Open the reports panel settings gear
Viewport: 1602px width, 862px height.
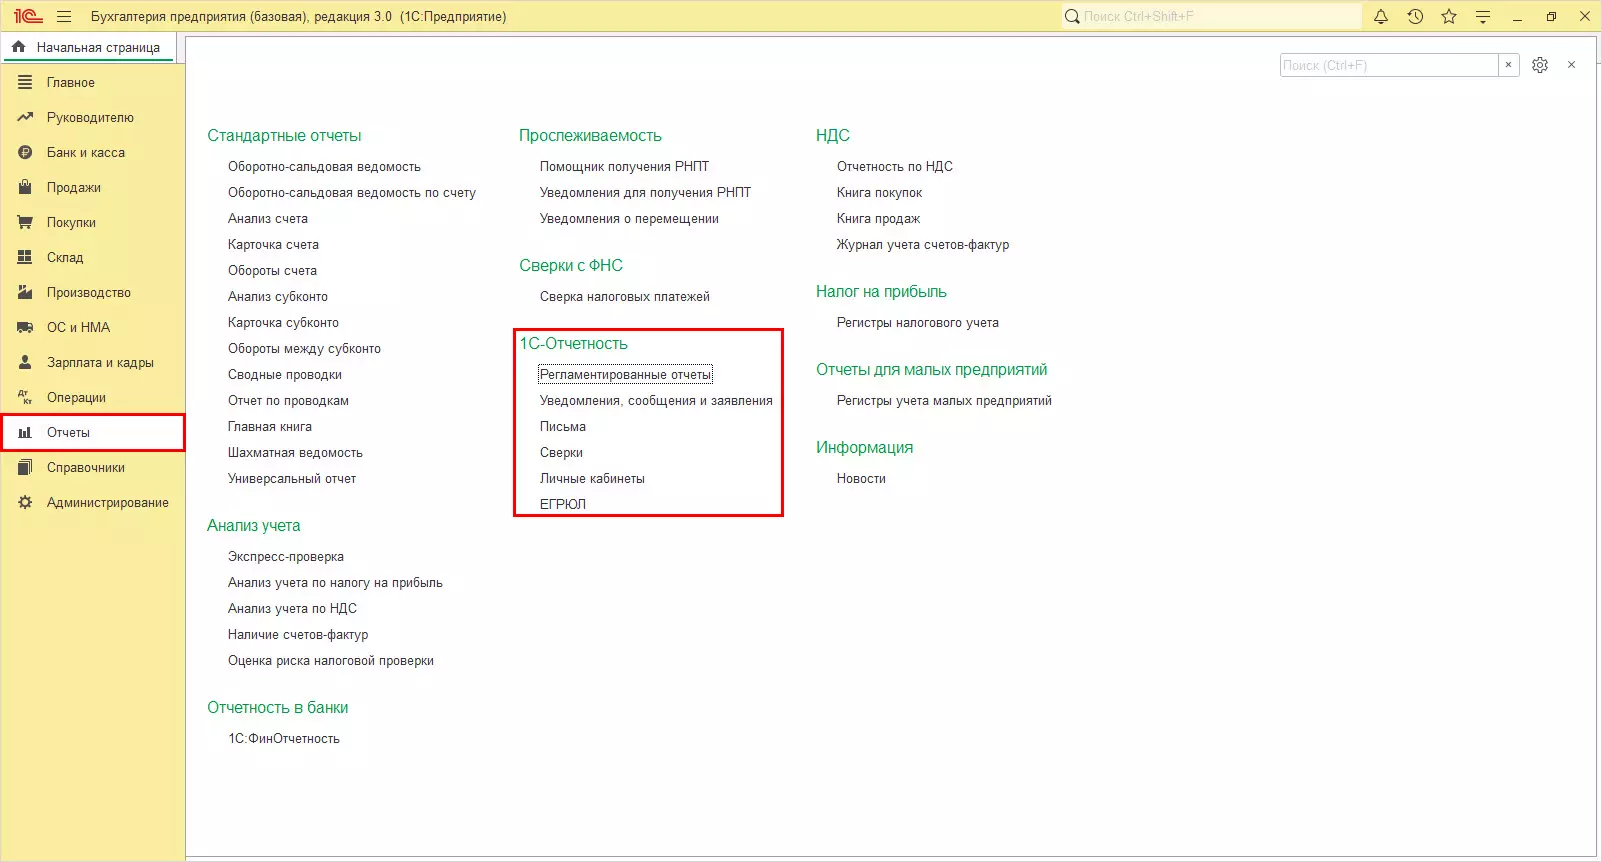1540,65
